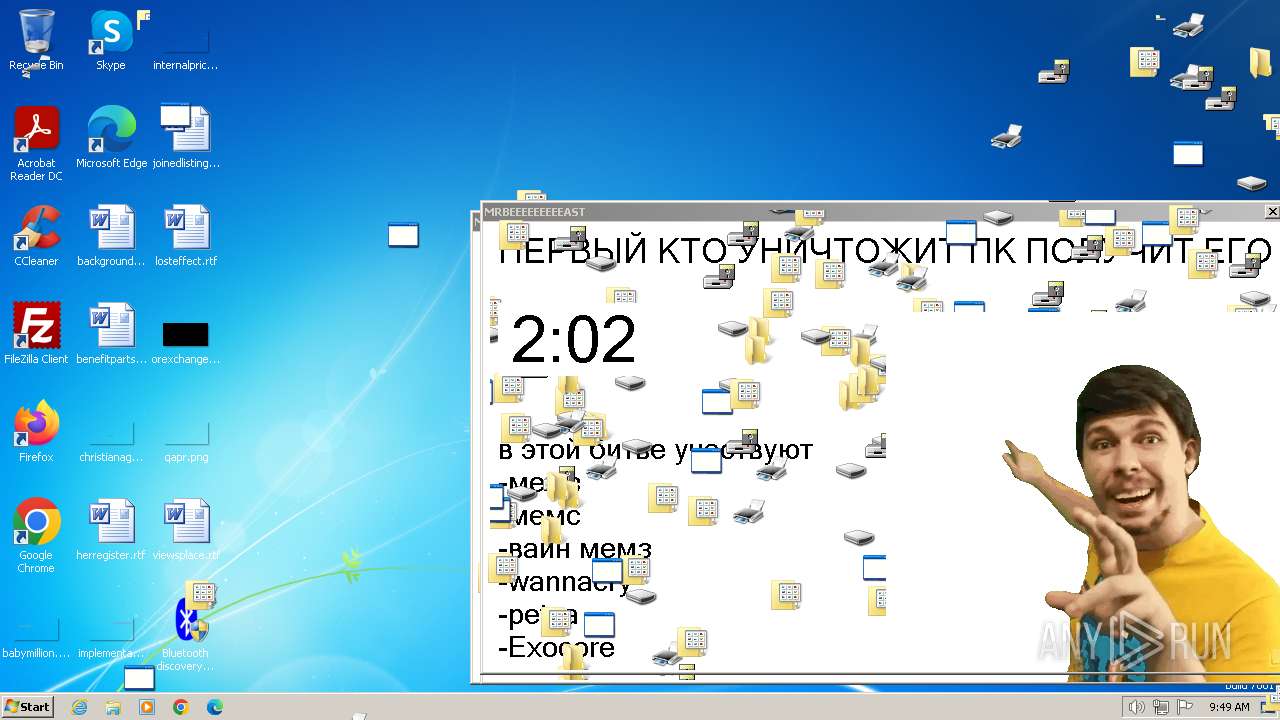Image resolution: width=1280 pixels, height=720 pixels.
Task: Click the MRBEEEEEEEEEAST title bar text
Action: [534, 212]
